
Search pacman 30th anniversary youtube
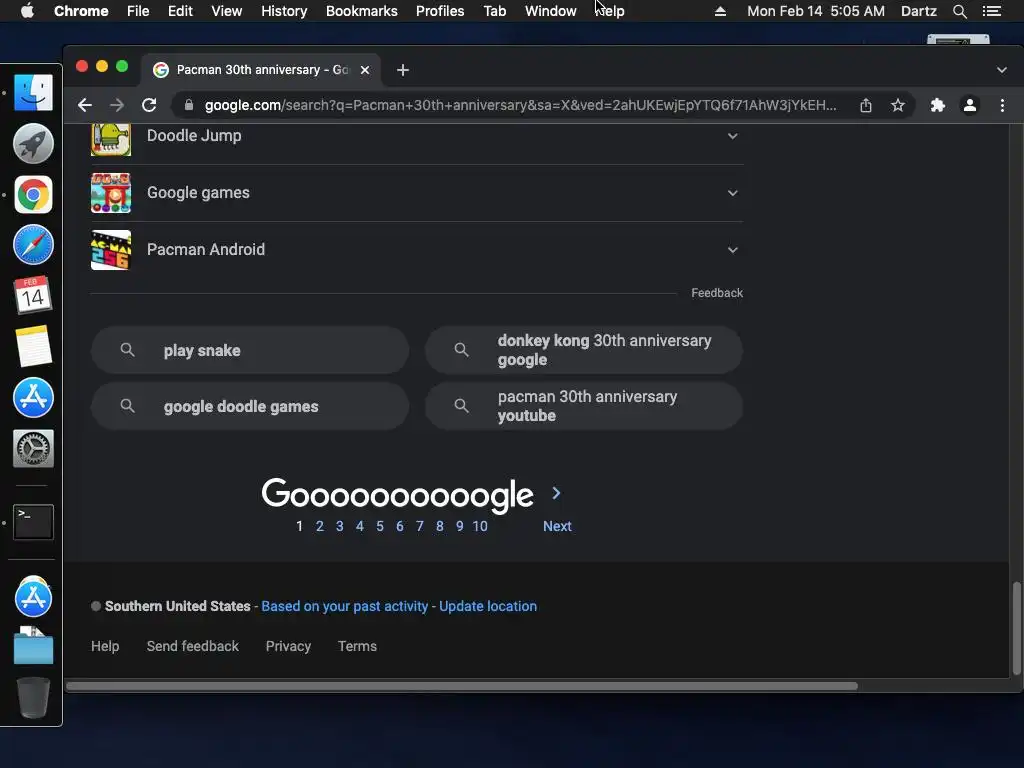(x=584, y=406)
